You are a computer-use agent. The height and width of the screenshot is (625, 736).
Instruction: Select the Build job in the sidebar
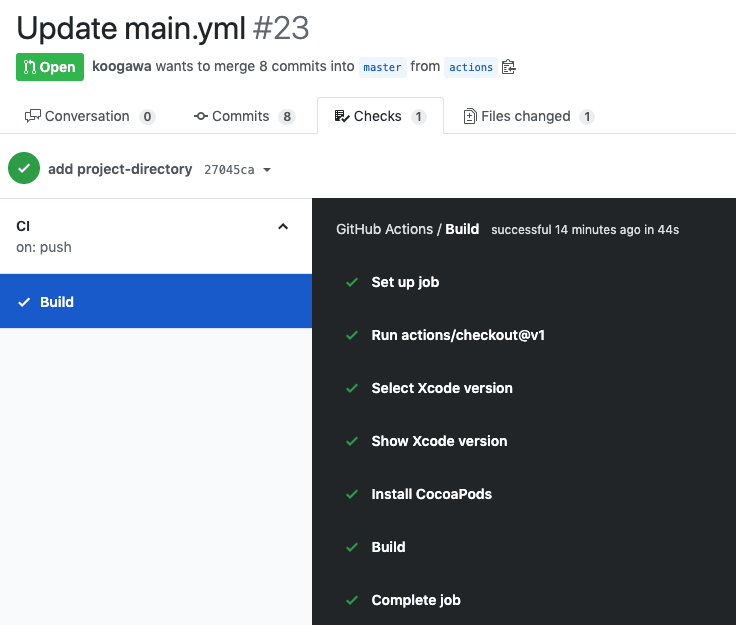pyautogui.click(x=156, y=301)
